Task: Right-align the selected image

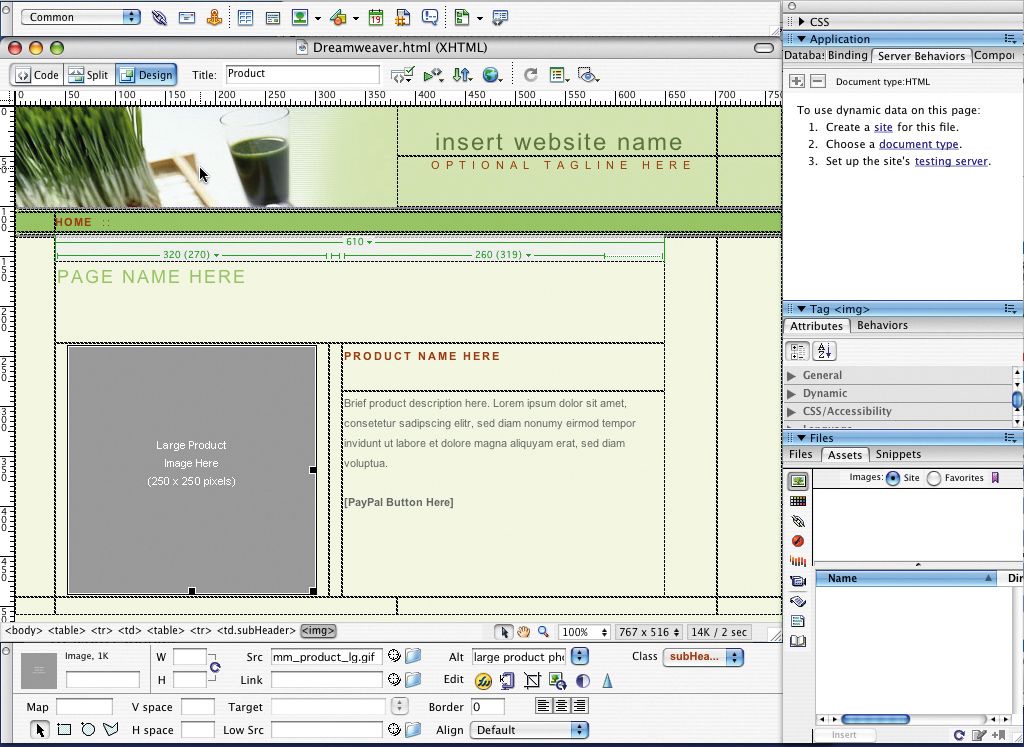Action: [578, 706]
